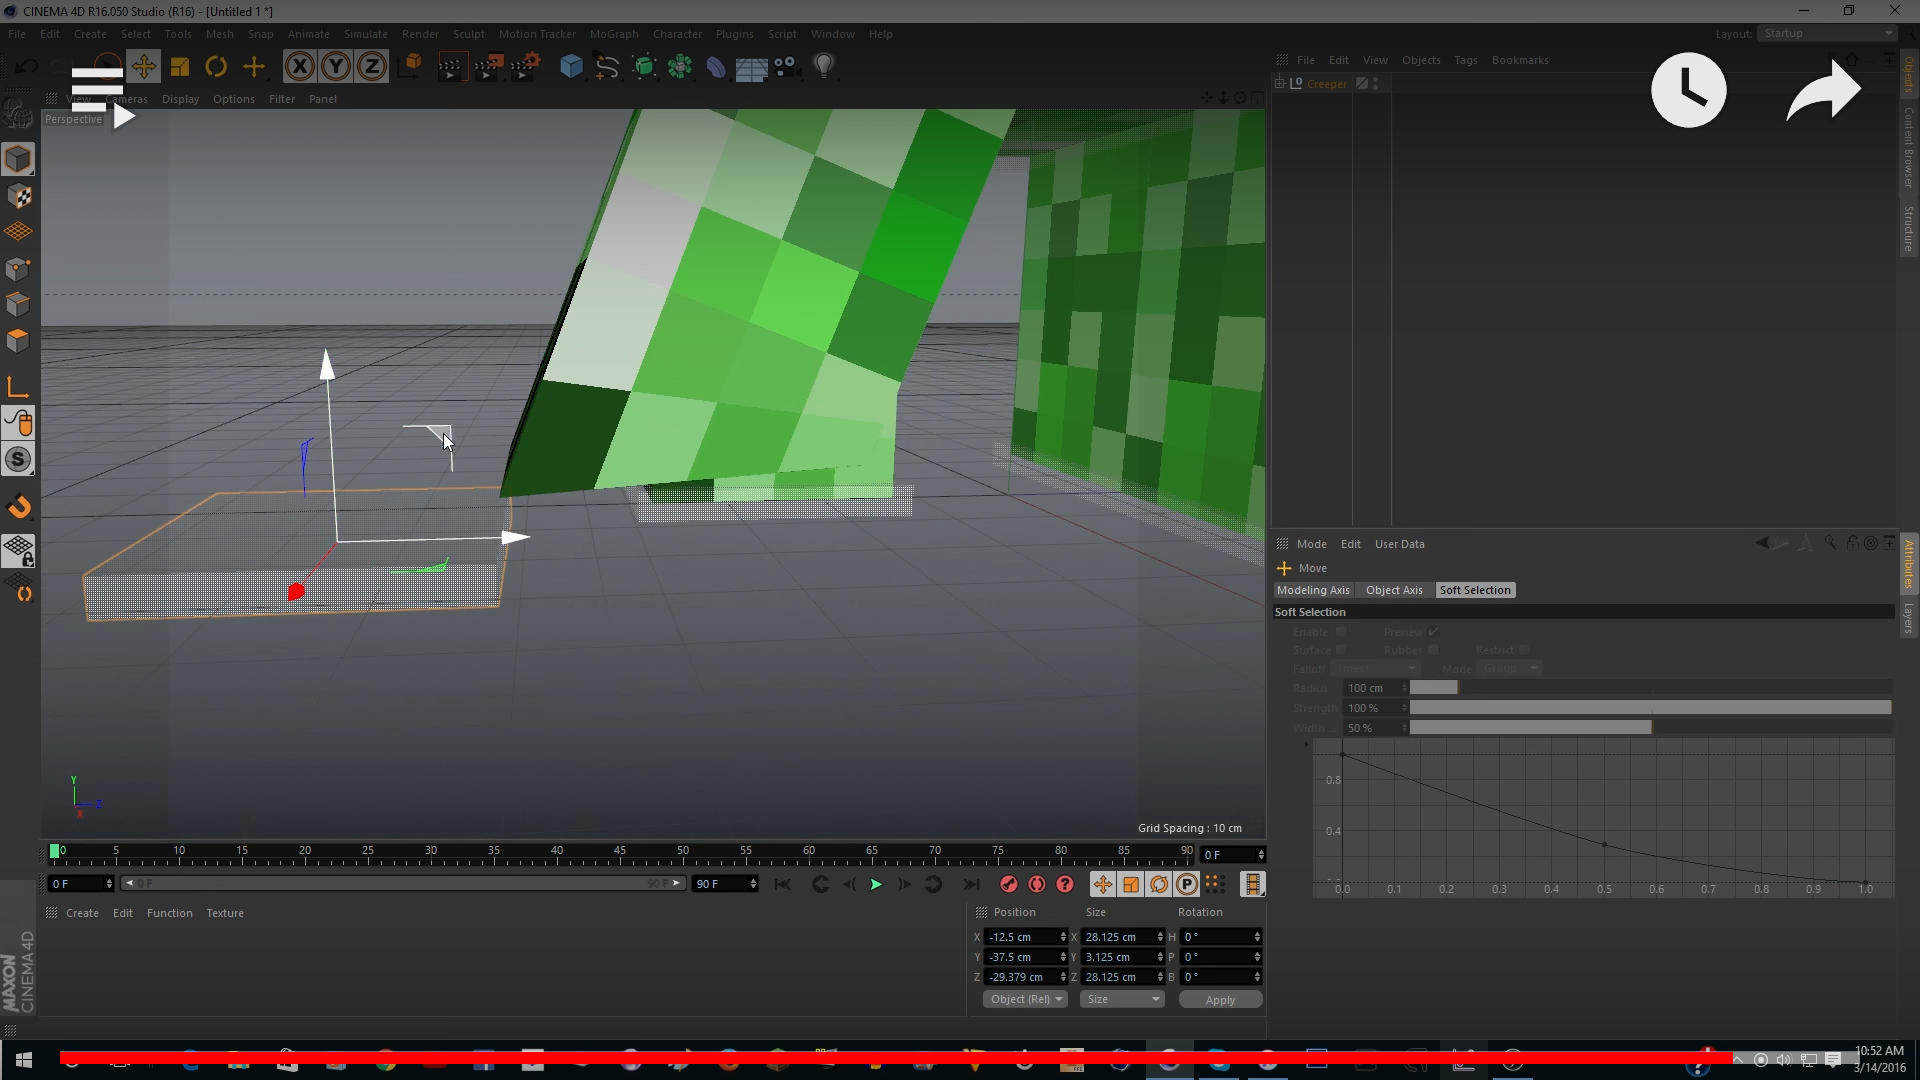This screenshot has height=1080, width=1920.
Task: Click the Enable Axis L-shaped icon
Action: (18, 387)
